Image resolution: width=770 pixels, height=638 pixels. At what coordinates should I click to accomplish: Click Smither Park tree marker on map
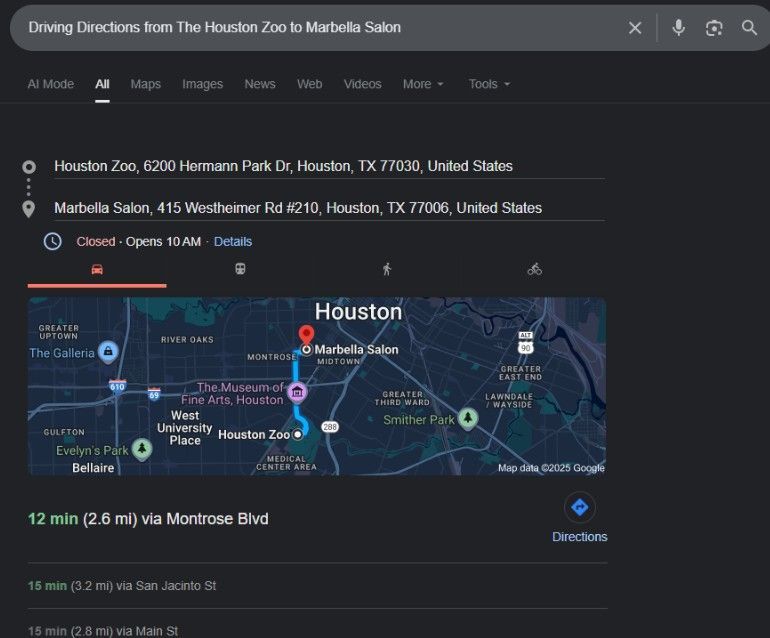468,418
